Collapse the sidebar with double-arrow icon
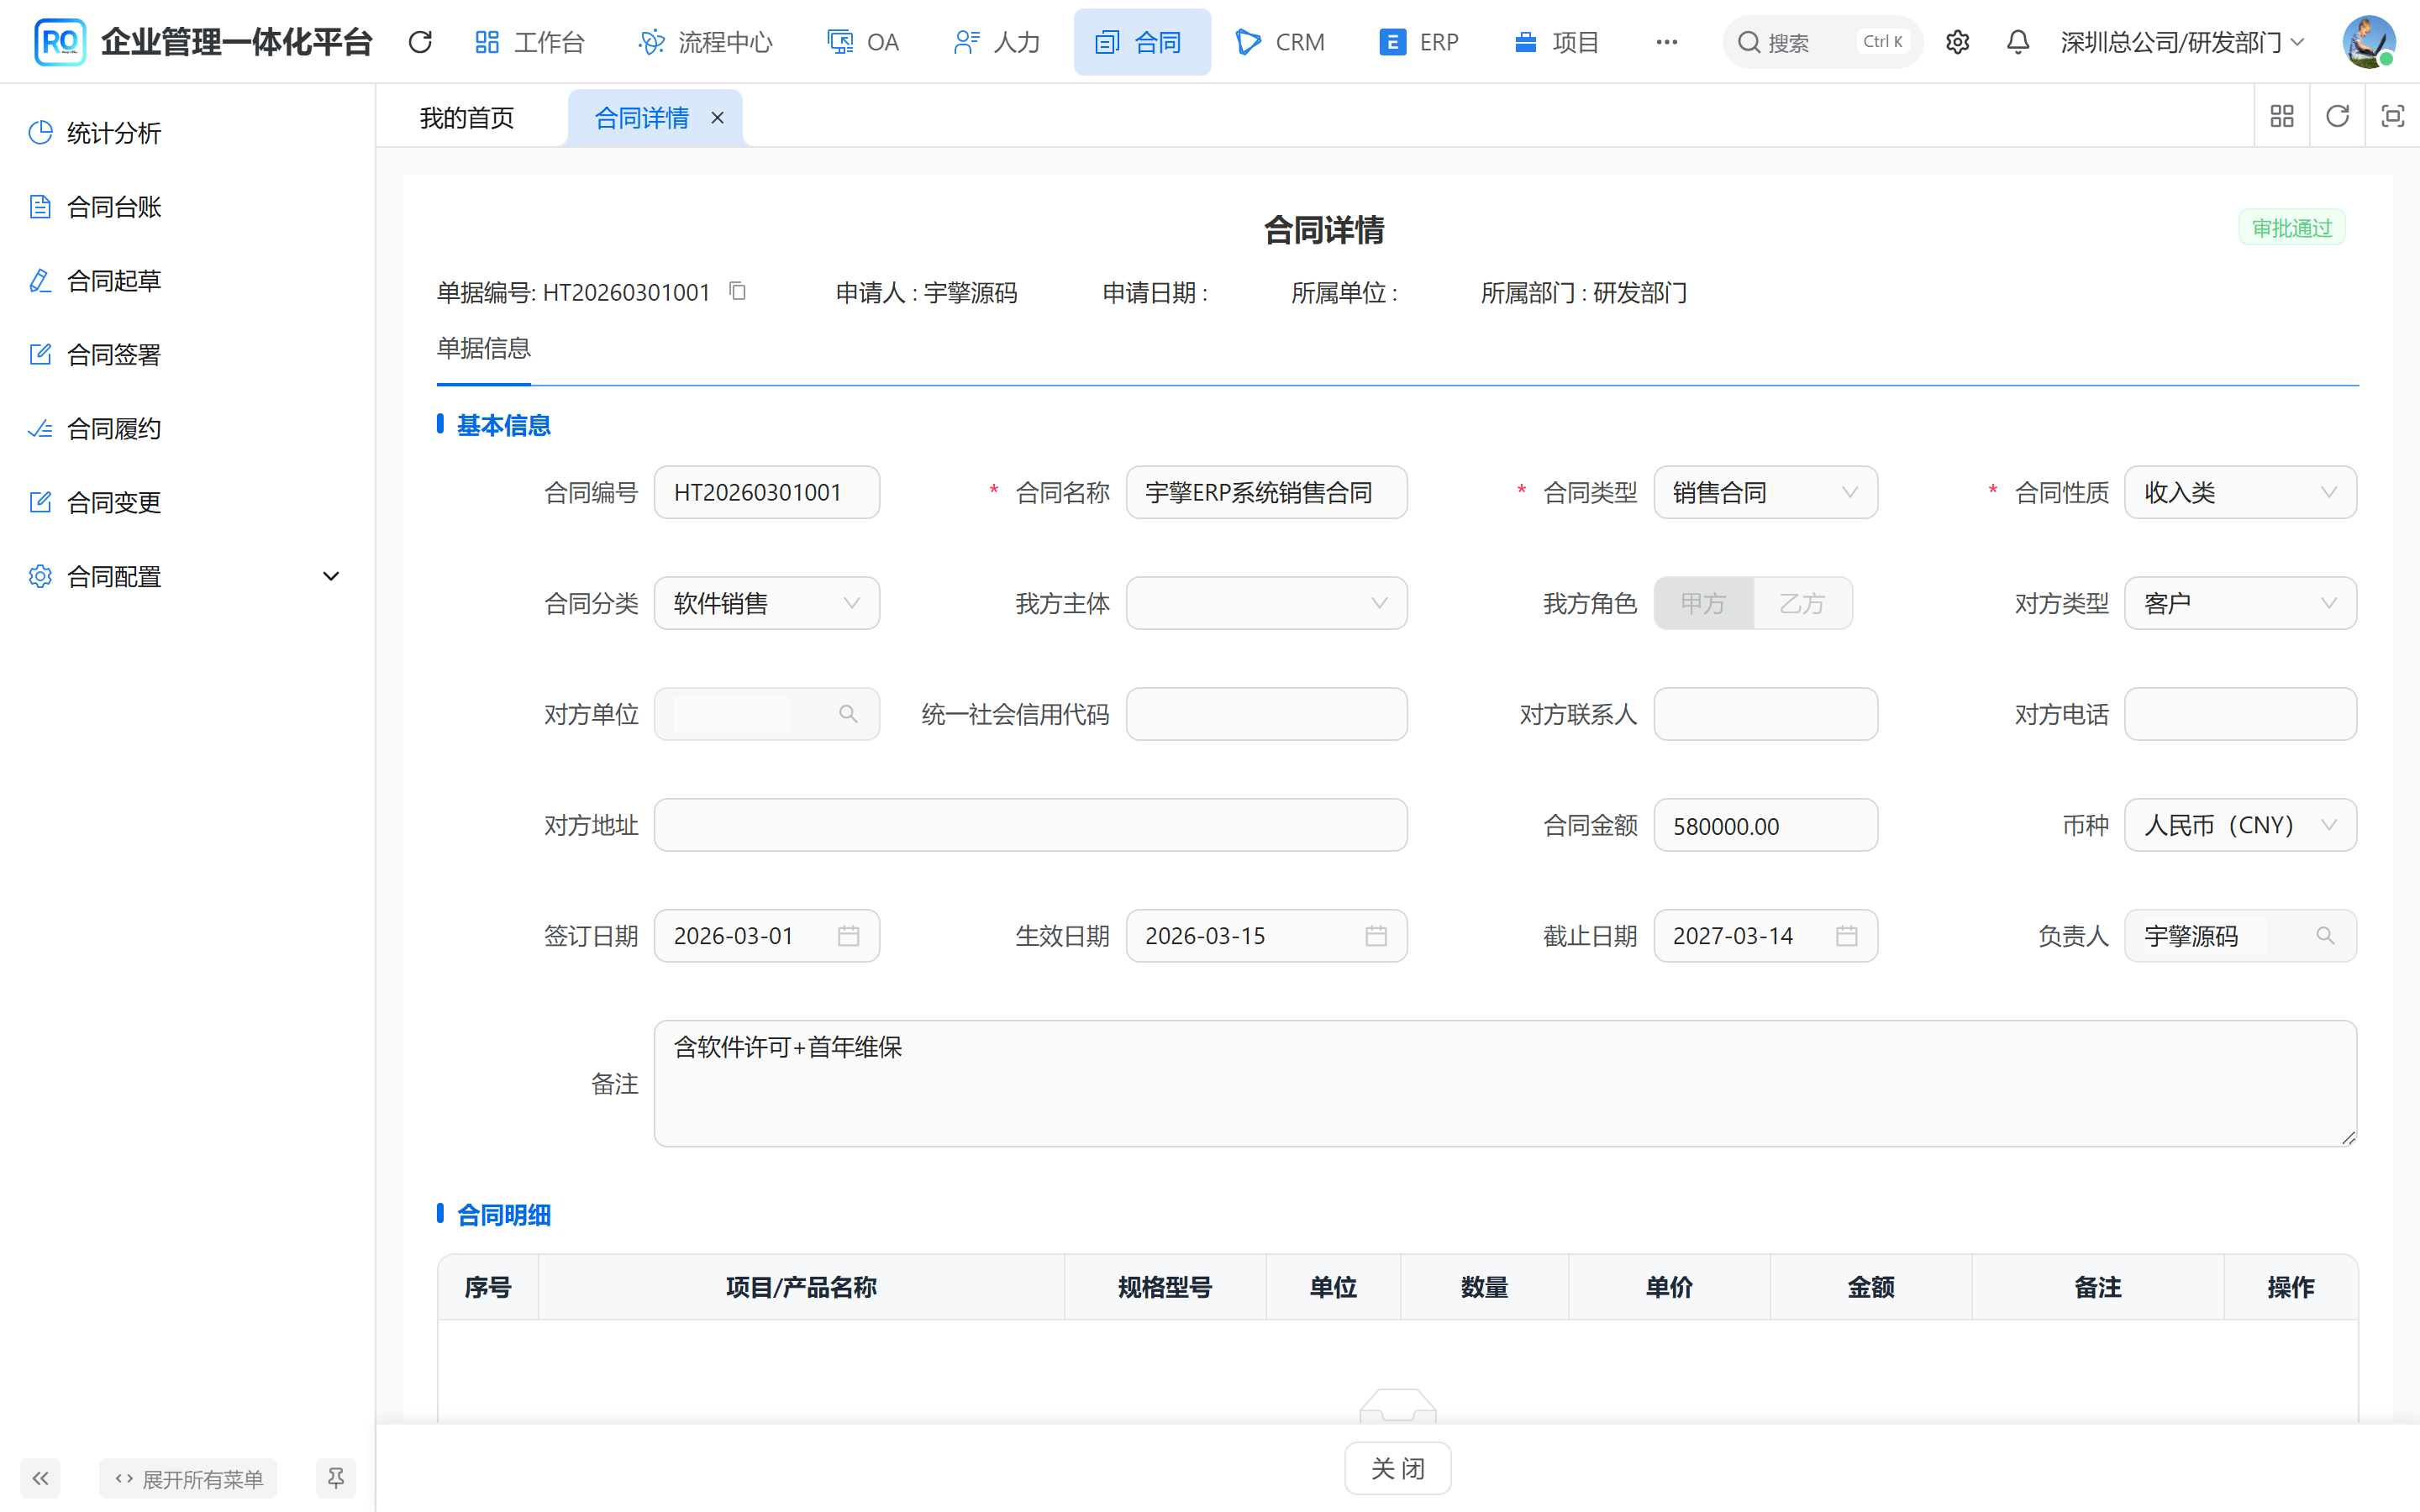The height and width of the screenshot is (1512, 2420). (40, 1478)
